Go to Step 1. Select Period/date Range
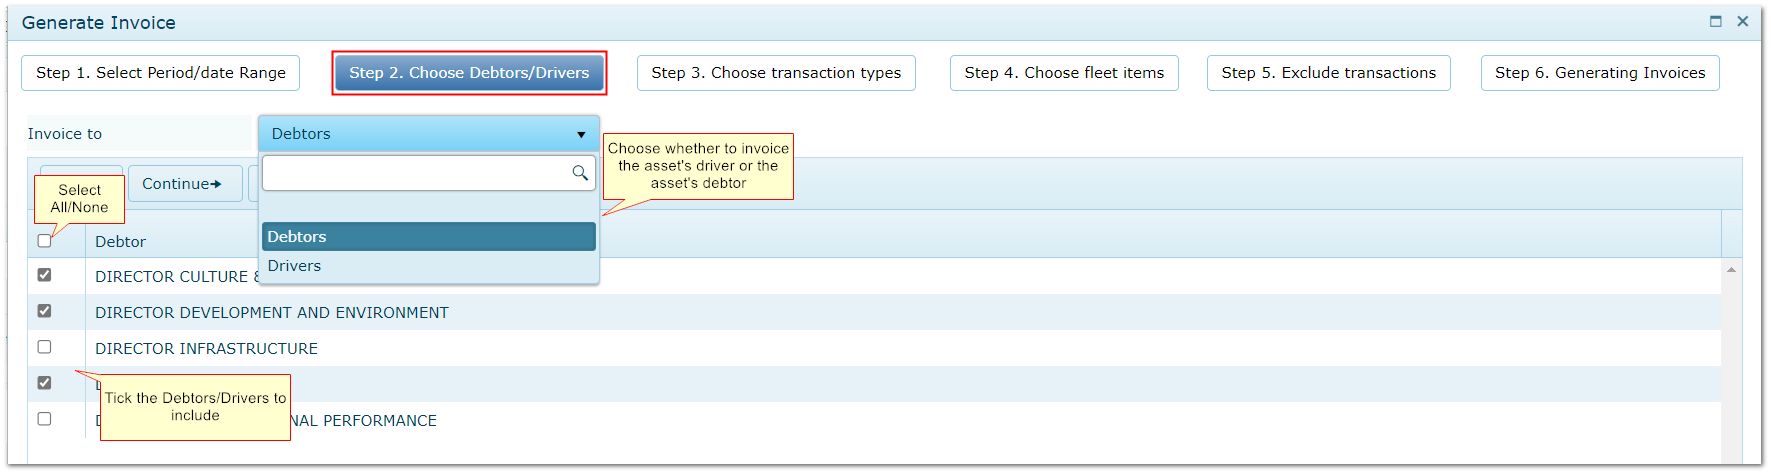This screenshot has height=474, width=1771. coord(160,73)
